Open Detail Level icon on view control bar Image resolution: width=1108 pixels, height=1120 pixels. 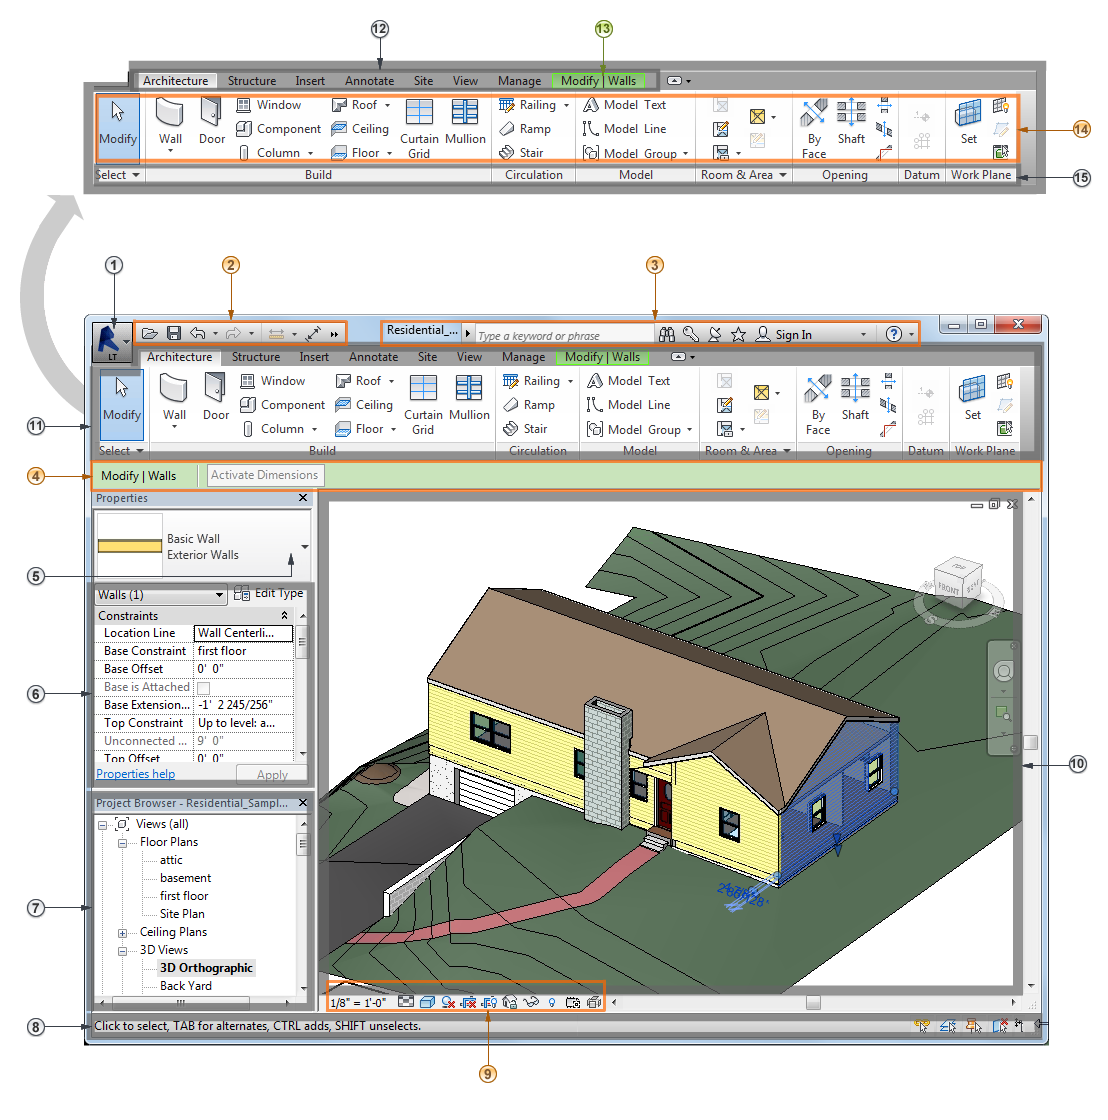click(406, 1002)
